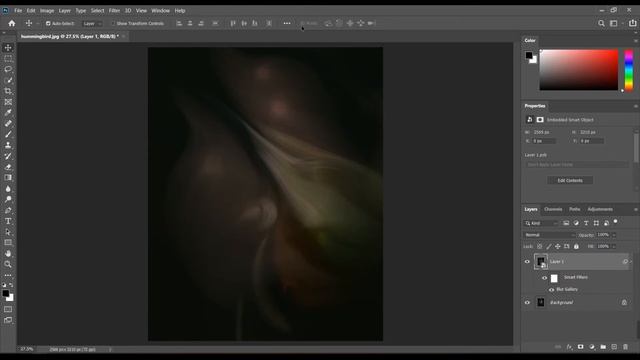Open the Image menu

(47, 11)
